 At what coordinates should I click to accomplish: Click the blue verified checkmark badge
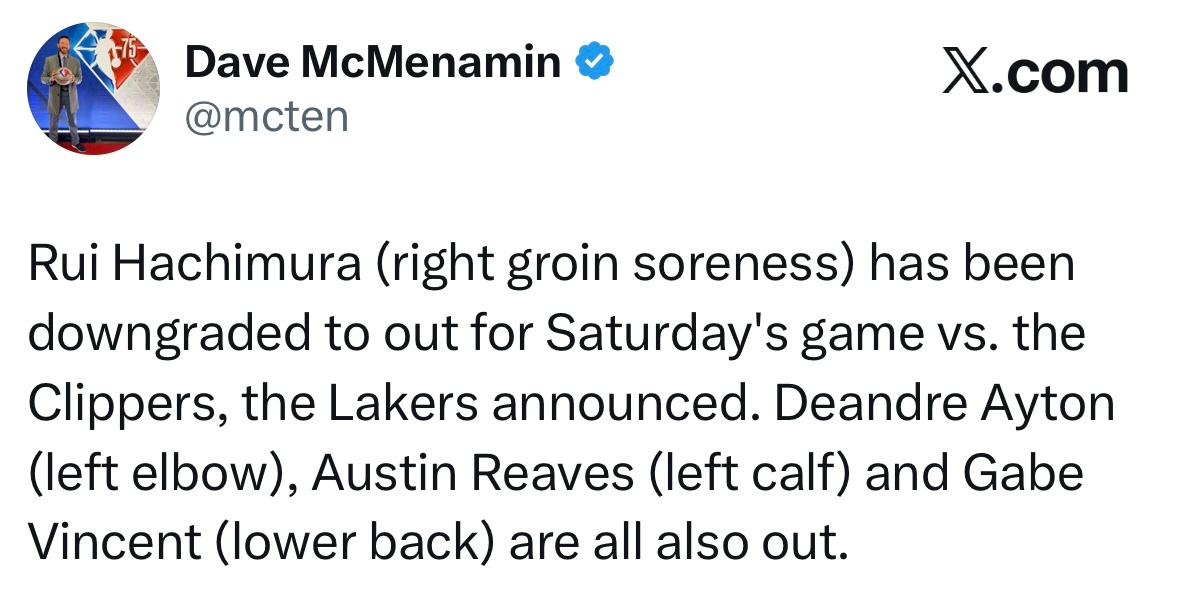pyautogui.click(x=595, y=62)
